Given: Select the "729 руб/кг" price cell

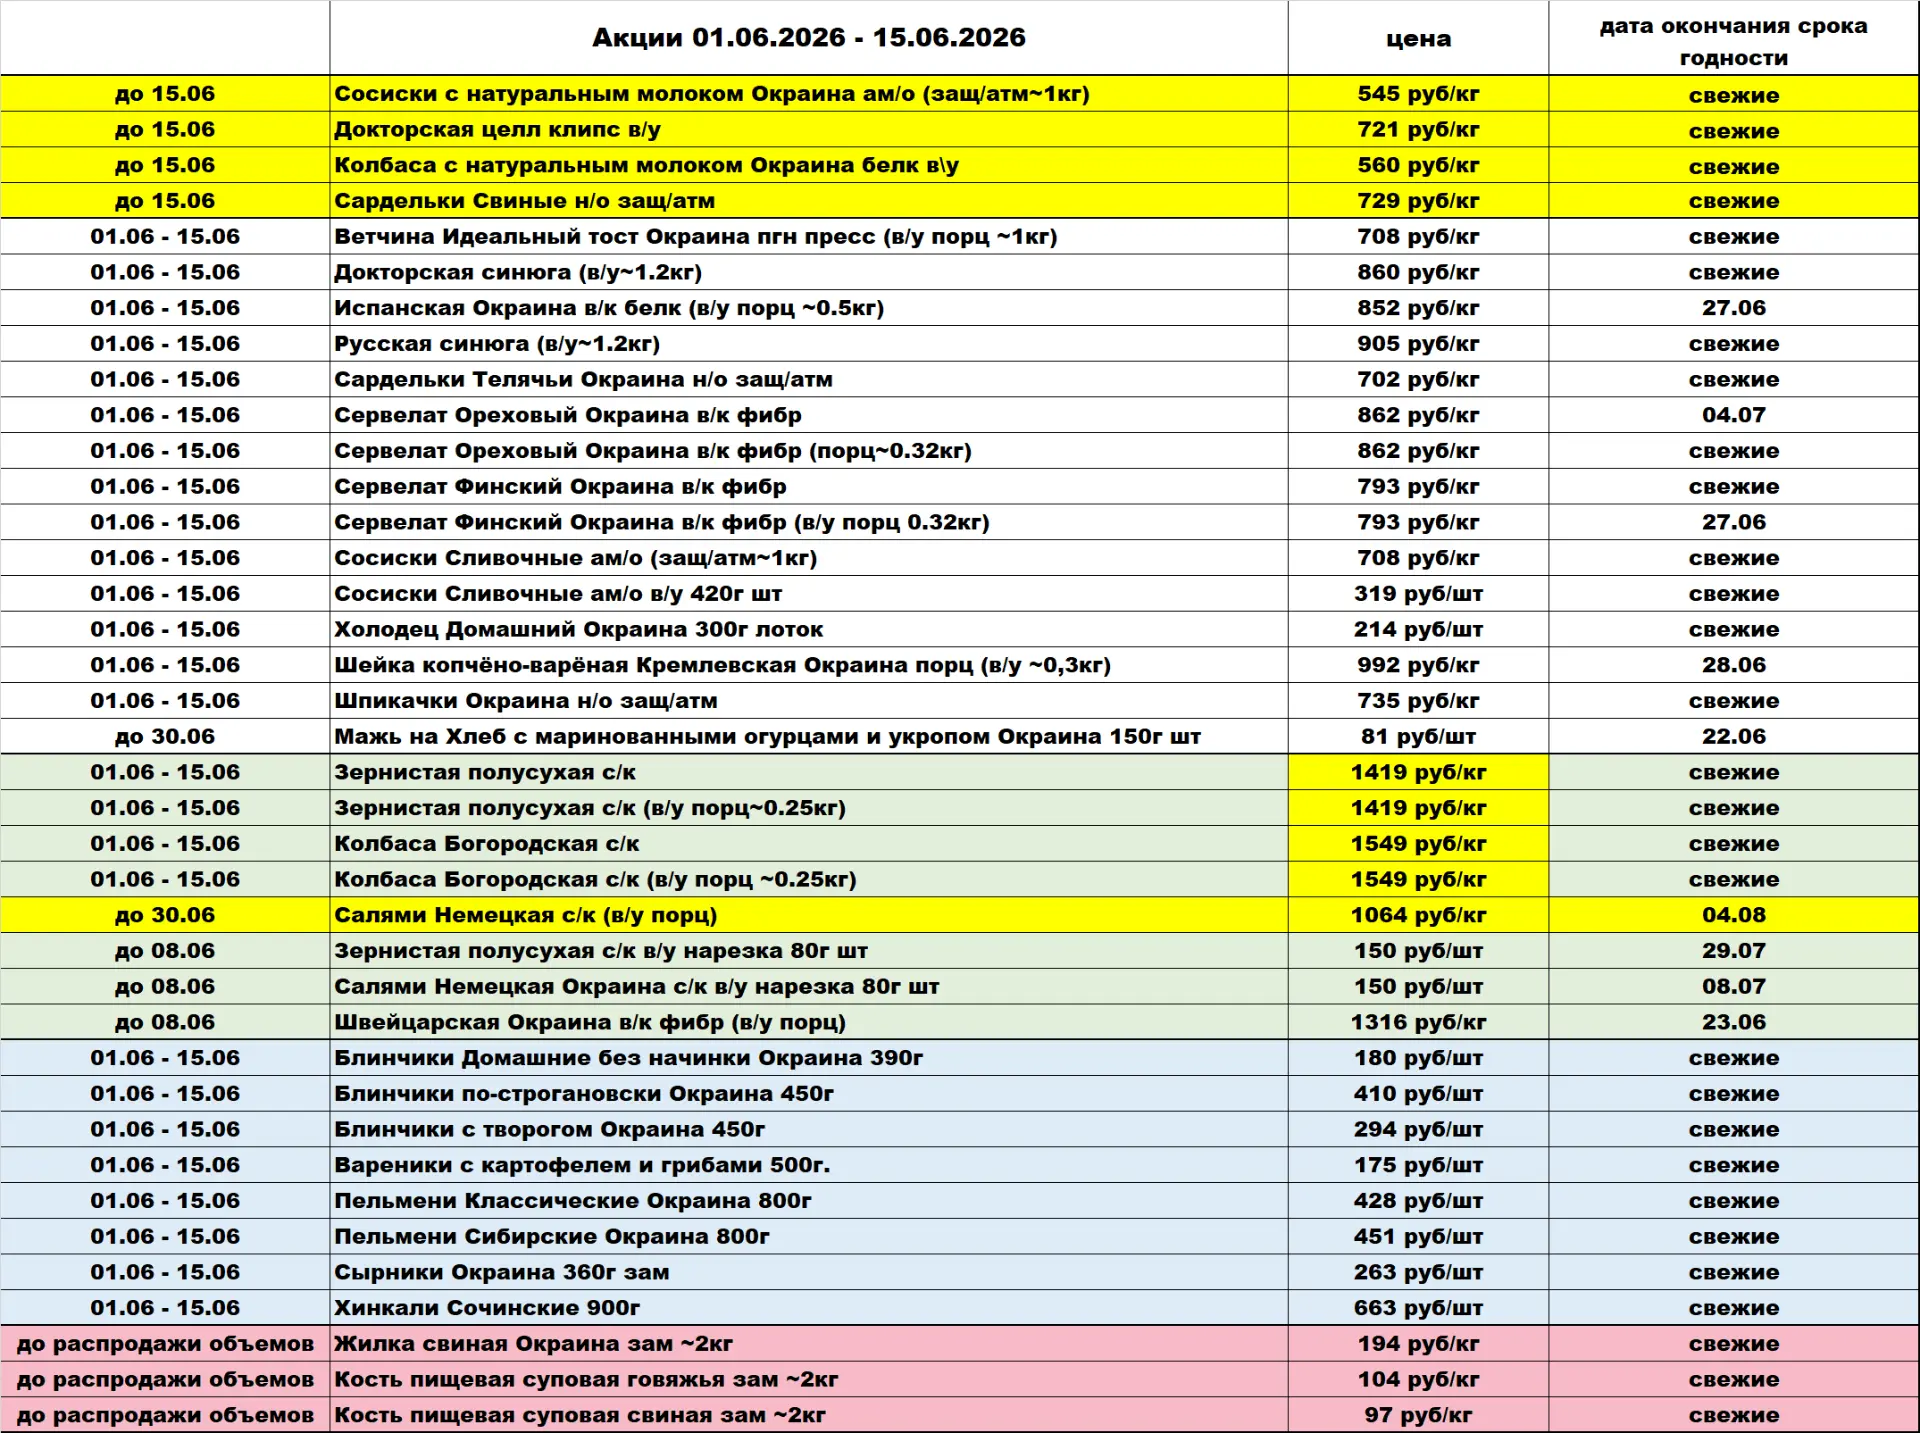Looking at the screenshot, I should click(1418, 201).
